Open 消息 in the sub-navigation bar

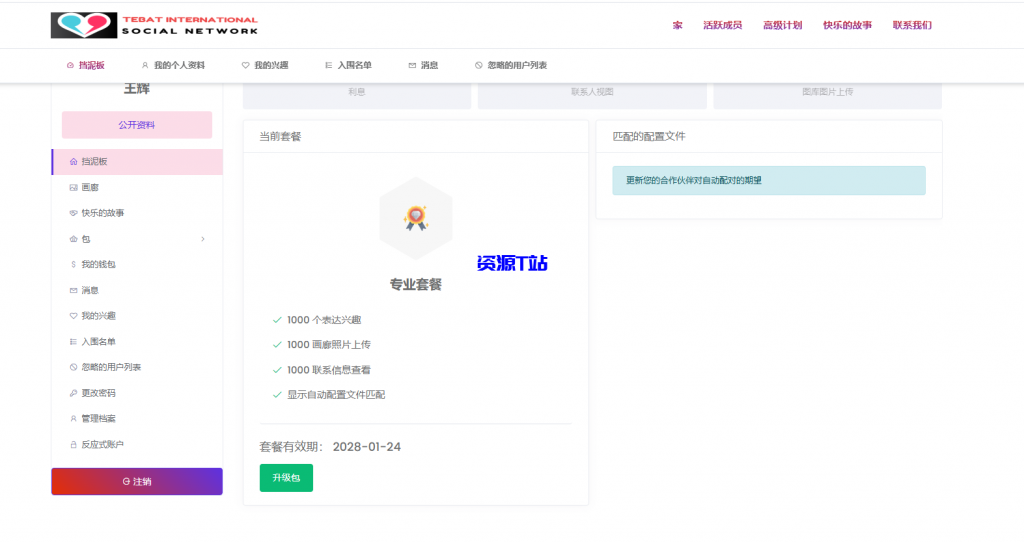(423, 65)
